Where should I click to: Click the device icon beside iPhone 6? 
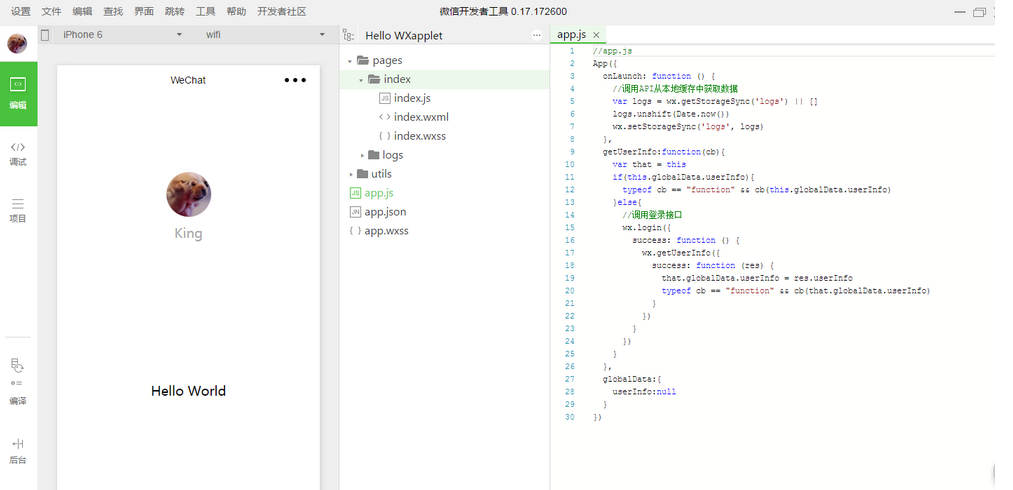pos(45,35)
